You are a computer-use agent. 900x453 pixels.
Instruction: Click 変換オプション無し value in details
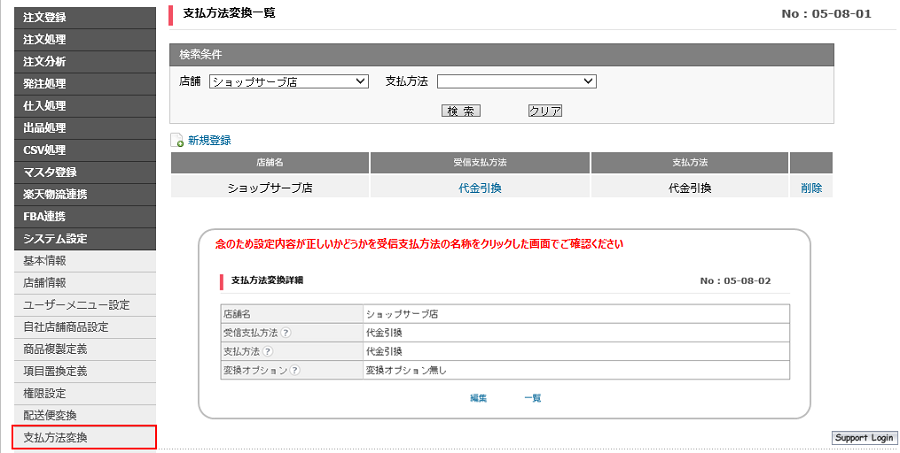click(406, 370)
